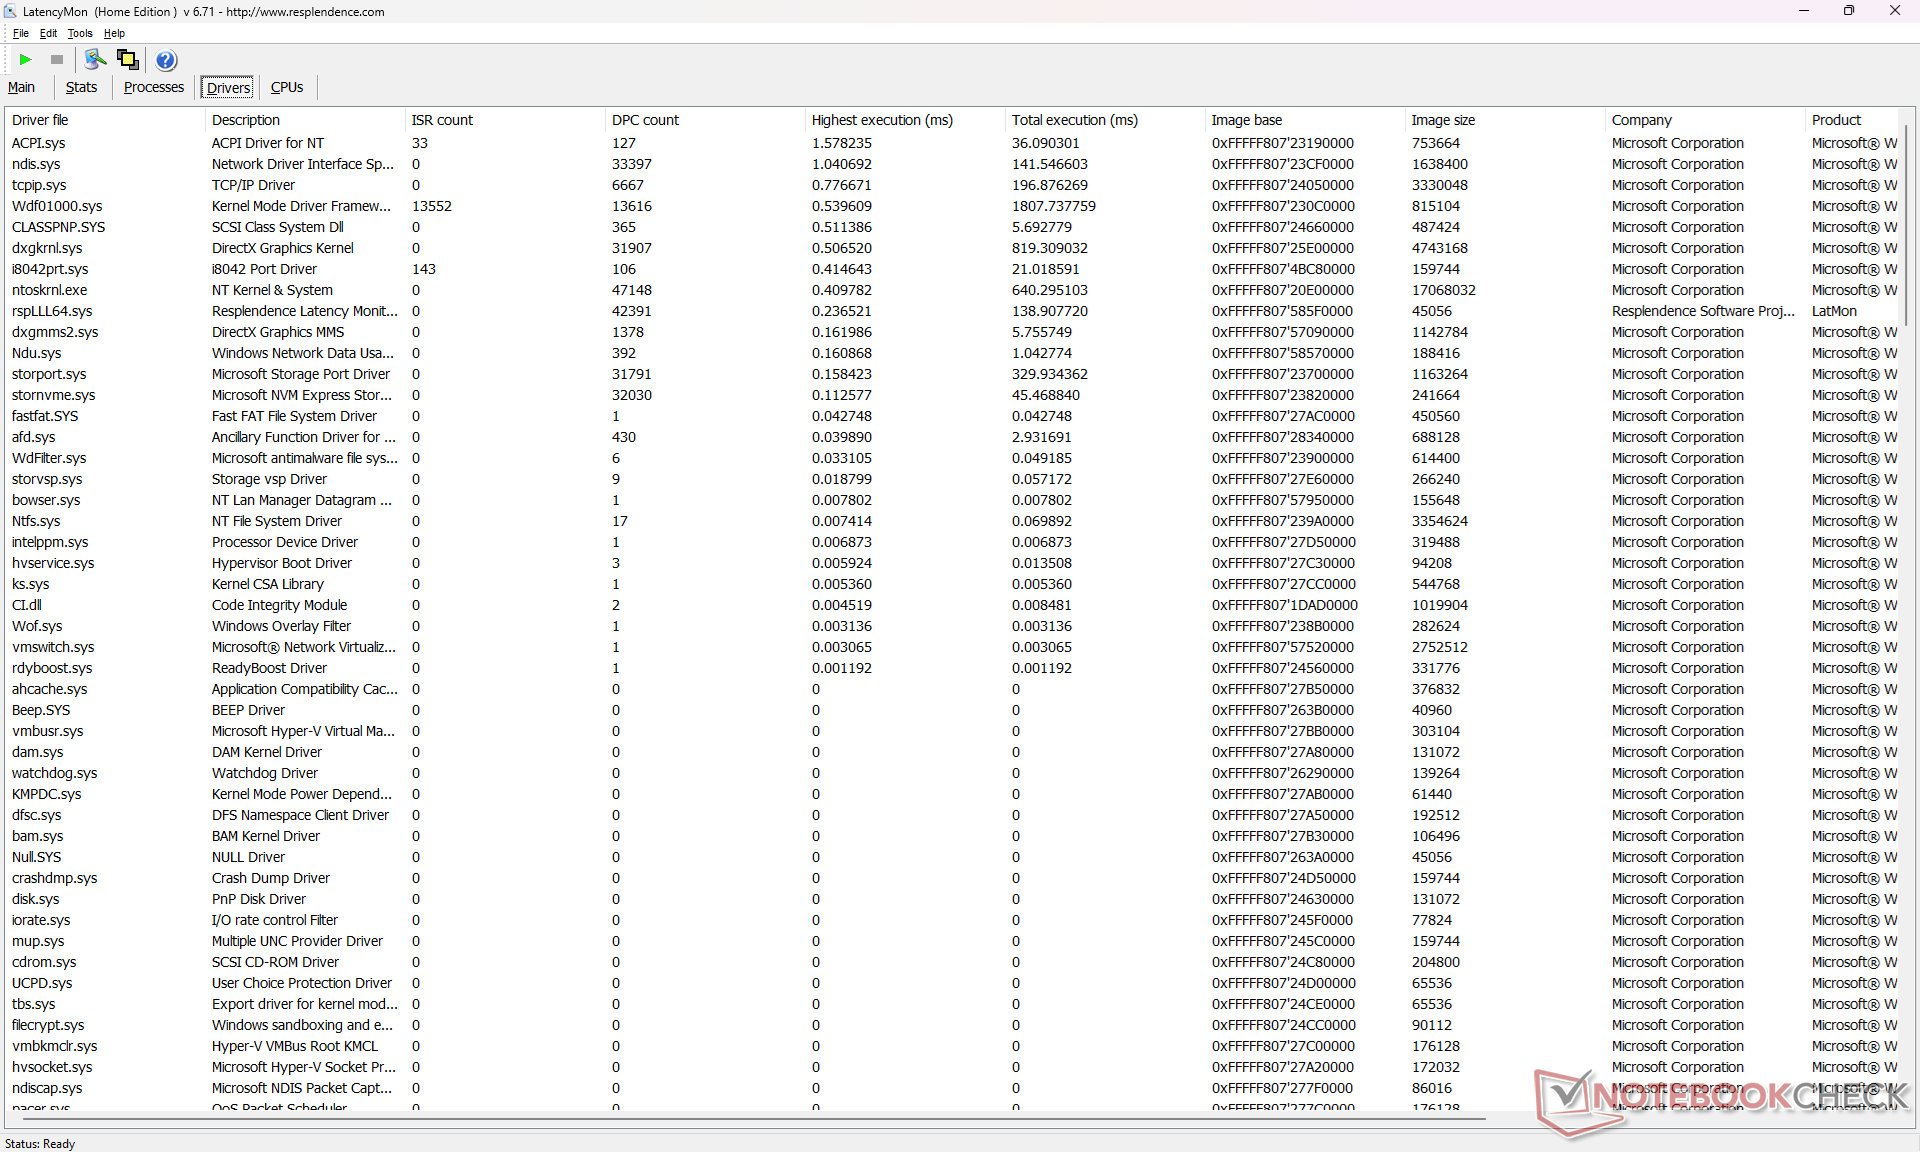
Task: Select the rspLLL64.sys driver row
Action: click(x=52, y=311)
